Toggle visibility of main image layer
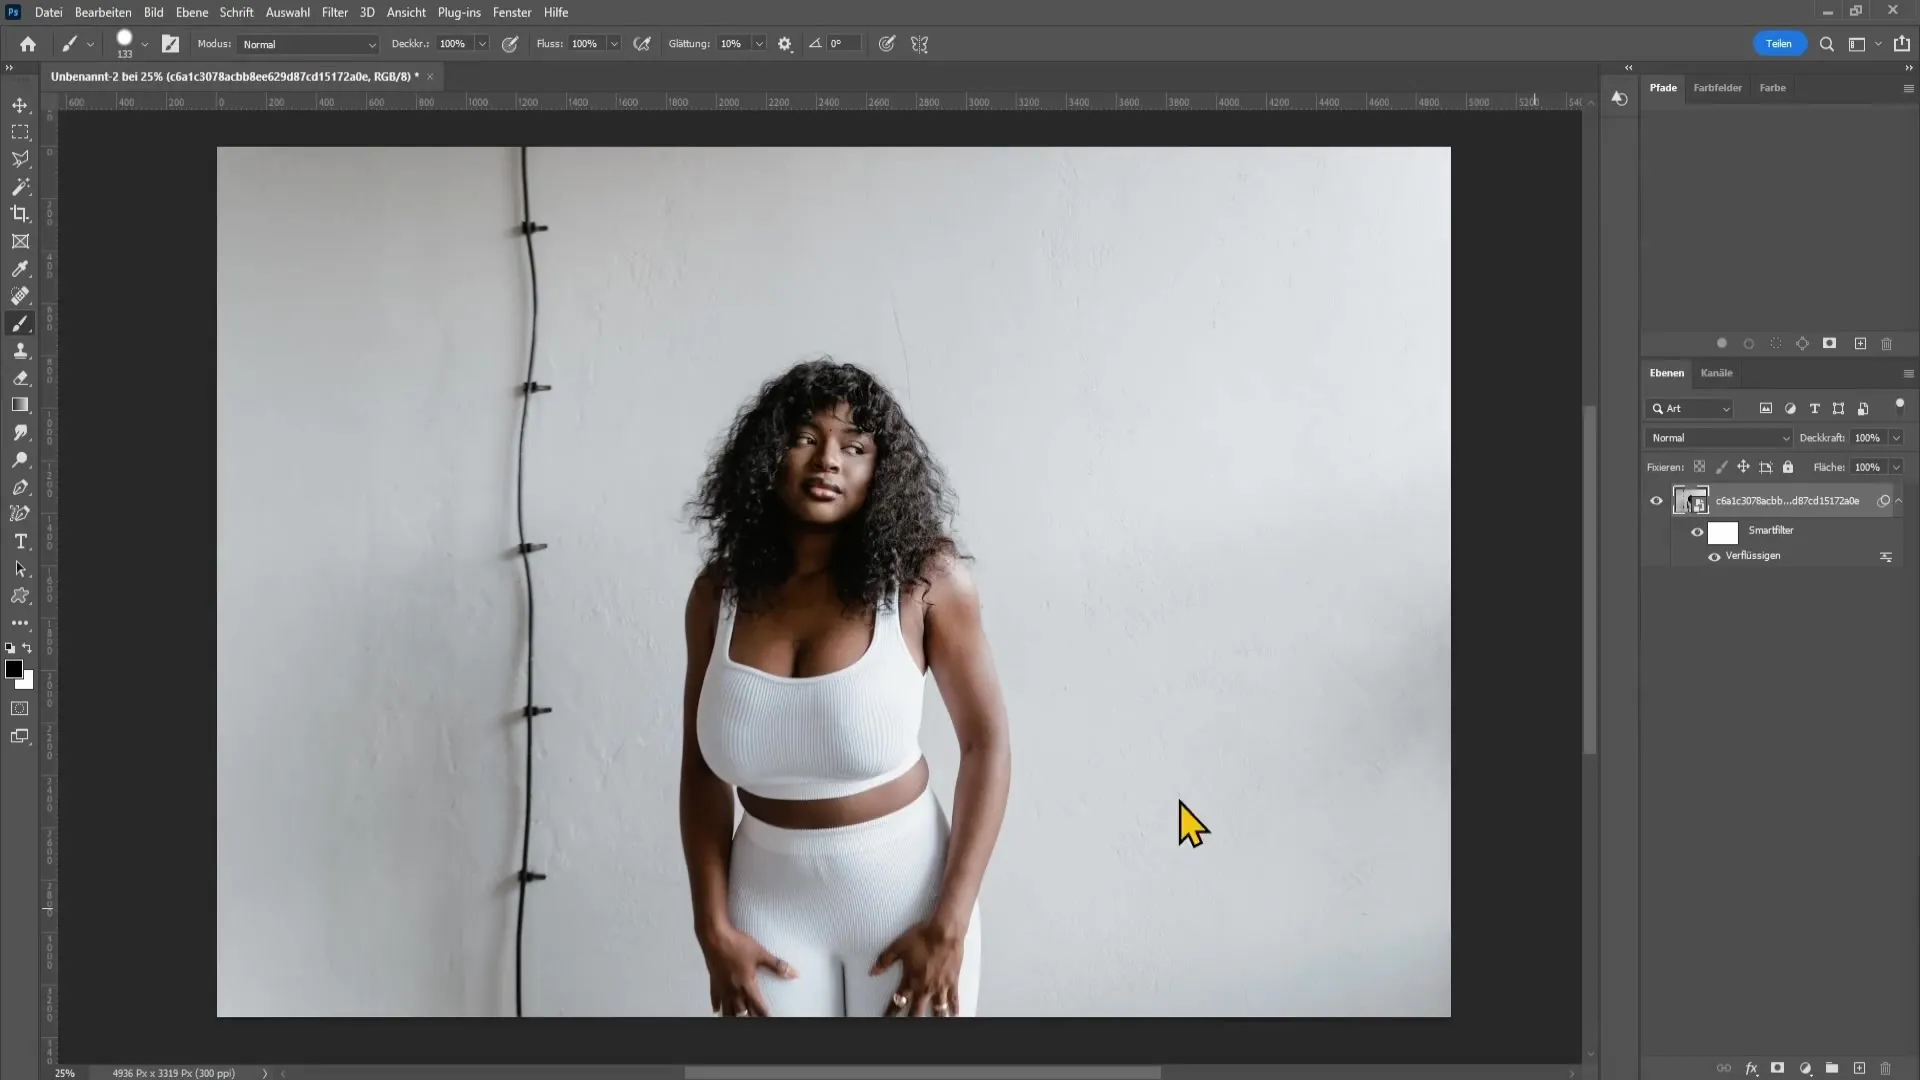Viewport: 1920px width, 1080px height. 1656,498
